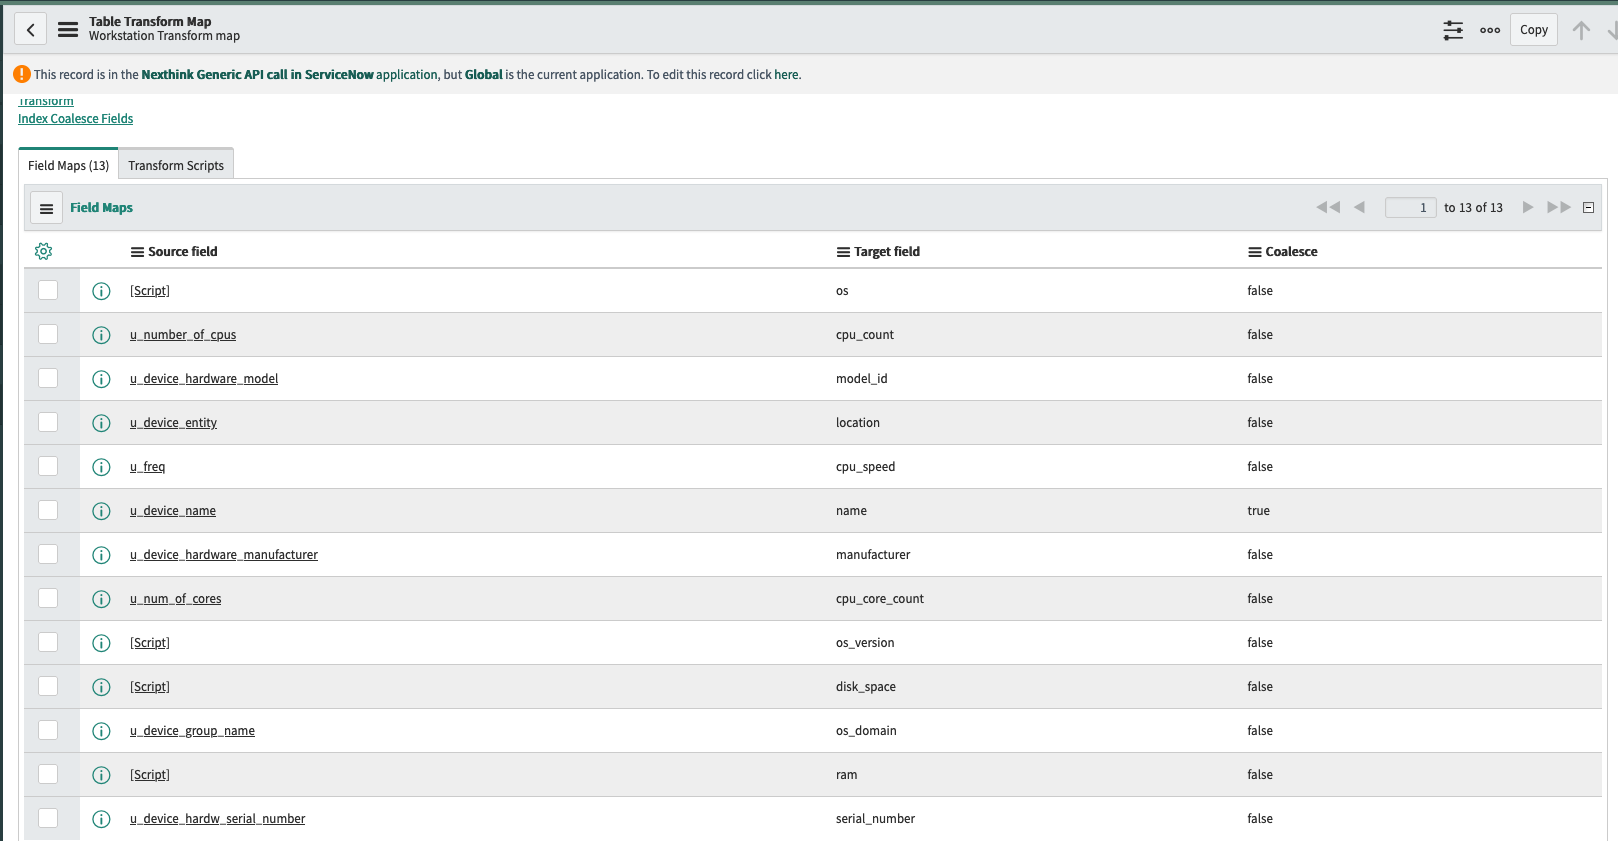This screenshot has height=841, width=1618.
Task: Click the 'true' coalesce value for name
Action: click(x=1258, y=511)
